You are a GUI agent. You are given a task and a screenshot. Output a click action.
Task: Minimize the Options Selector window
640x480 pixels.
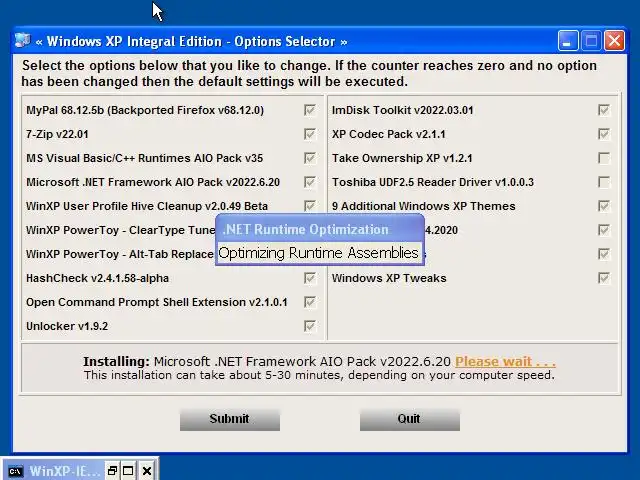point(568,41)
